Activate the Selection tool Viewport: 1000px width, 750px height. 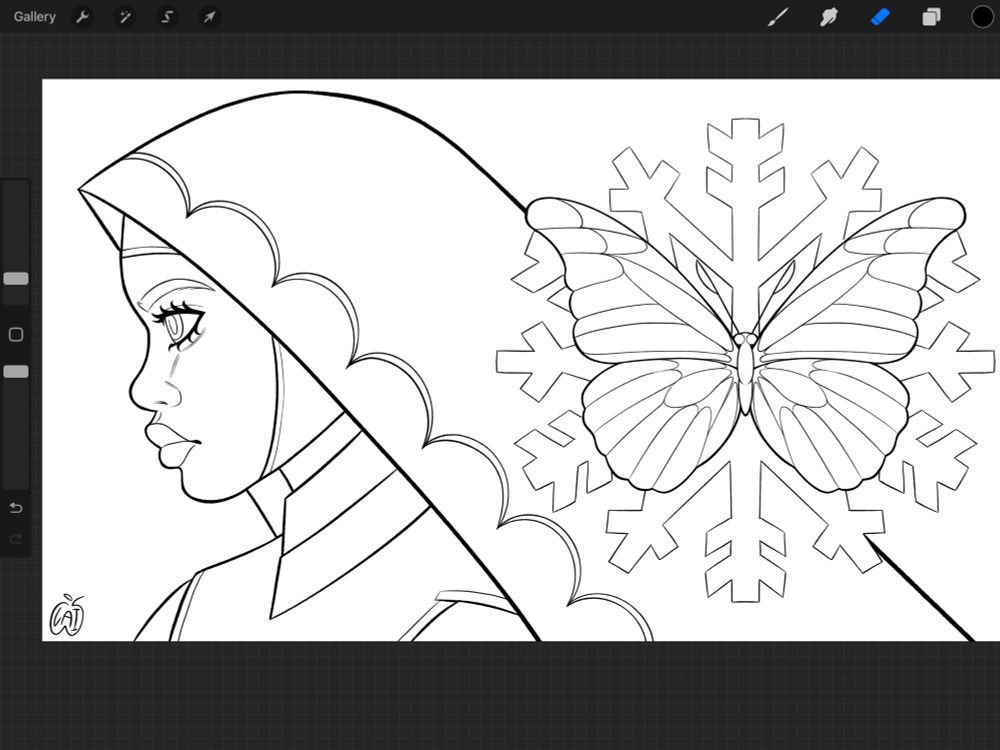click(x=167, y=17)
